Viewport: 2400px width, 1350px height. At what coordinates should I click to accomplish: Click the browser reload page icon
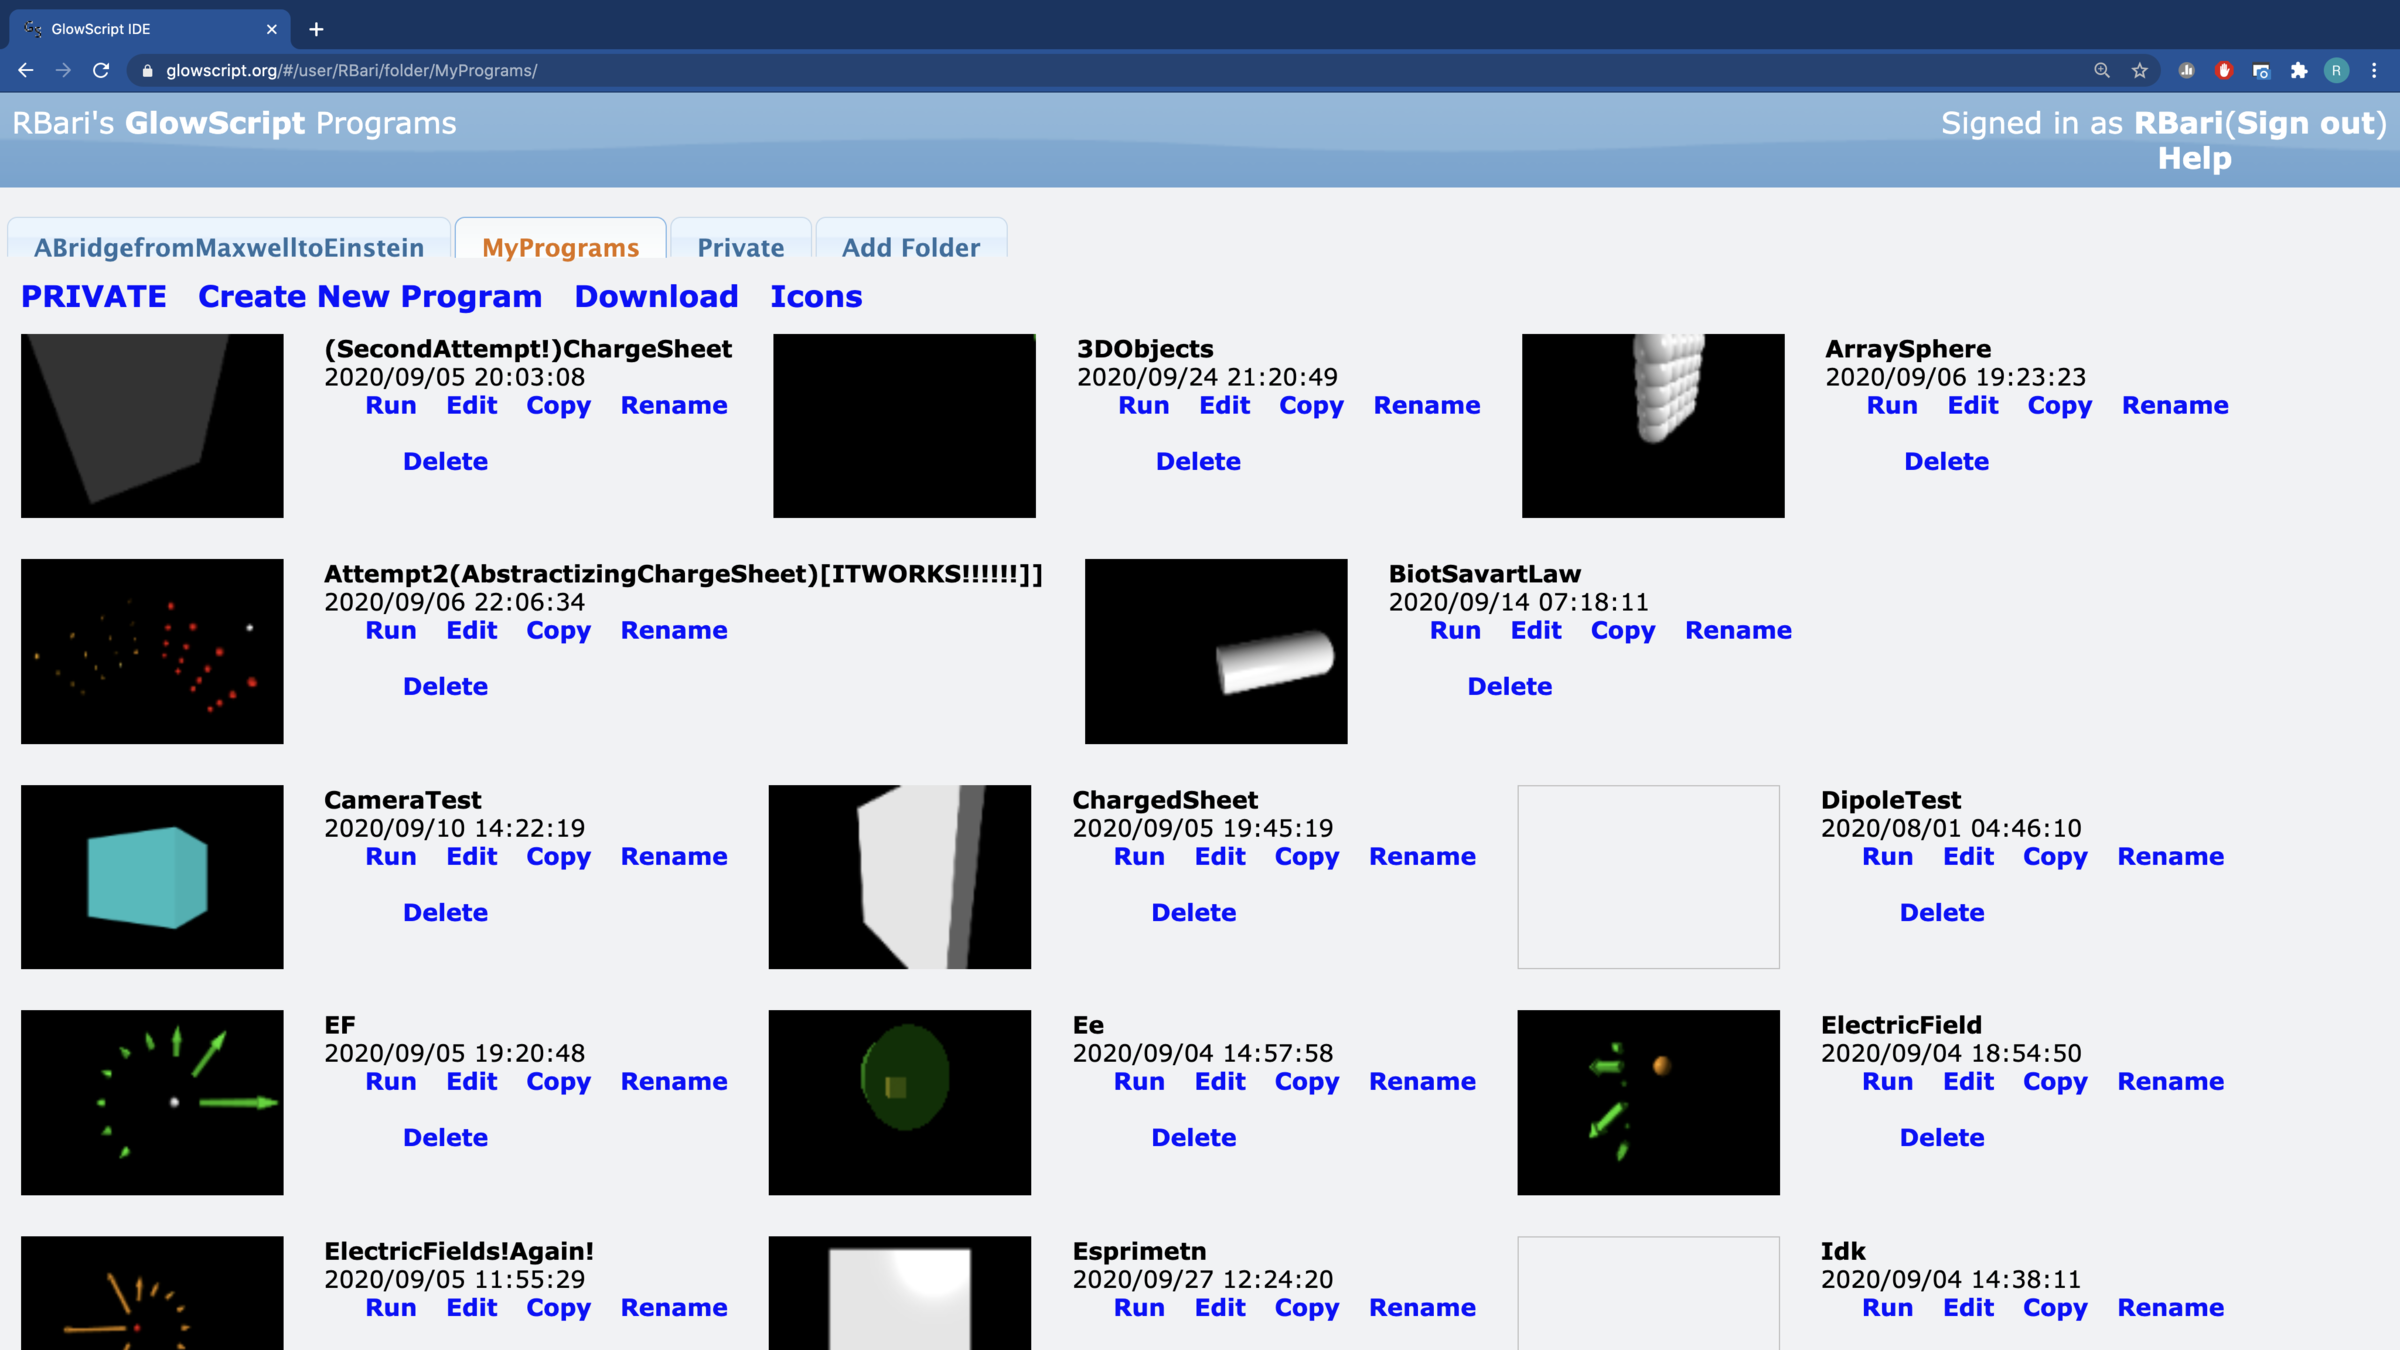(101, 70)
